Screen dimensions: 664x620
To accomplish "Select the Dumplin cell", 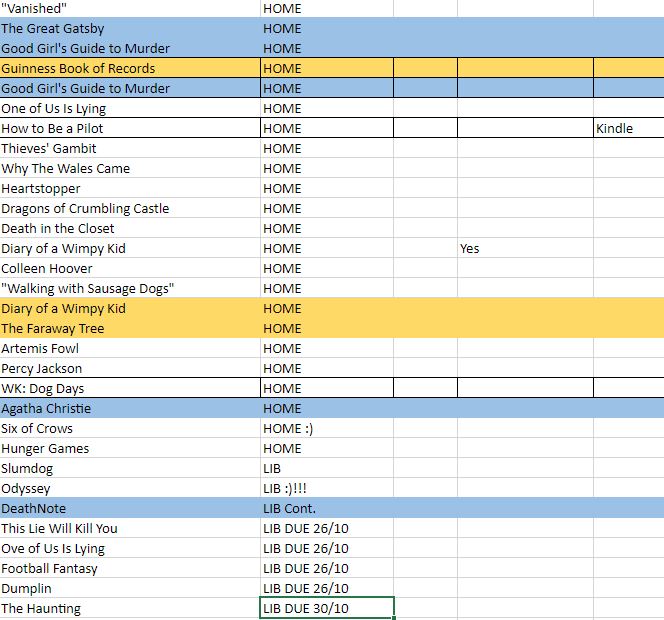I will 130,588.
